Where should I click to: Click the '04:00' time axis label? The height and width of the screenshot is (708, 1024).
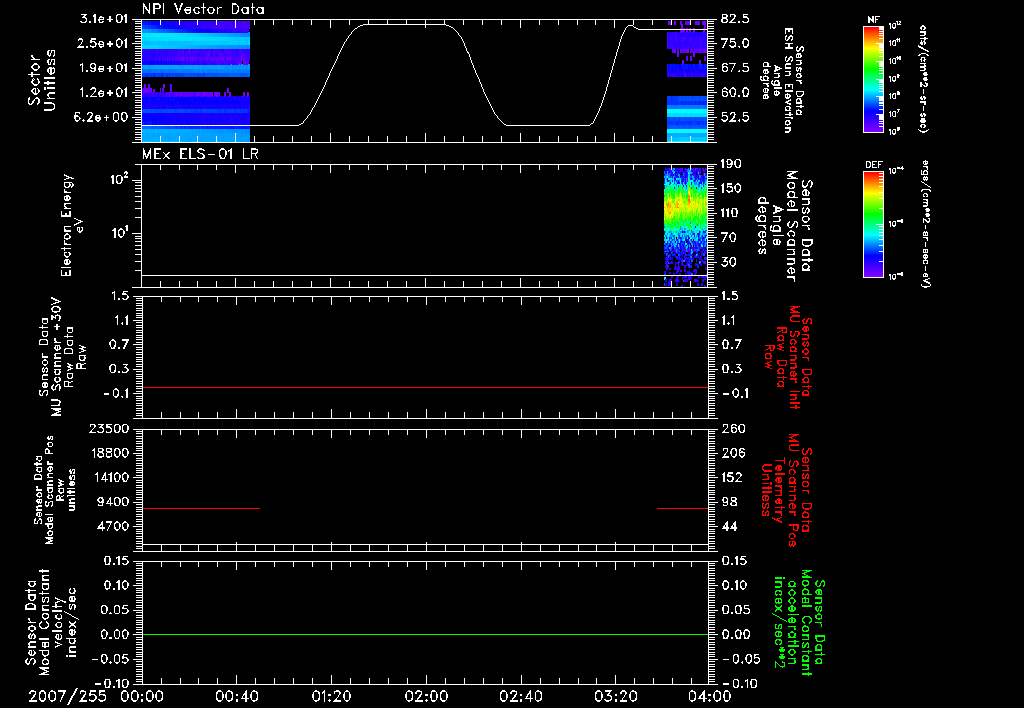click(710, 696)
